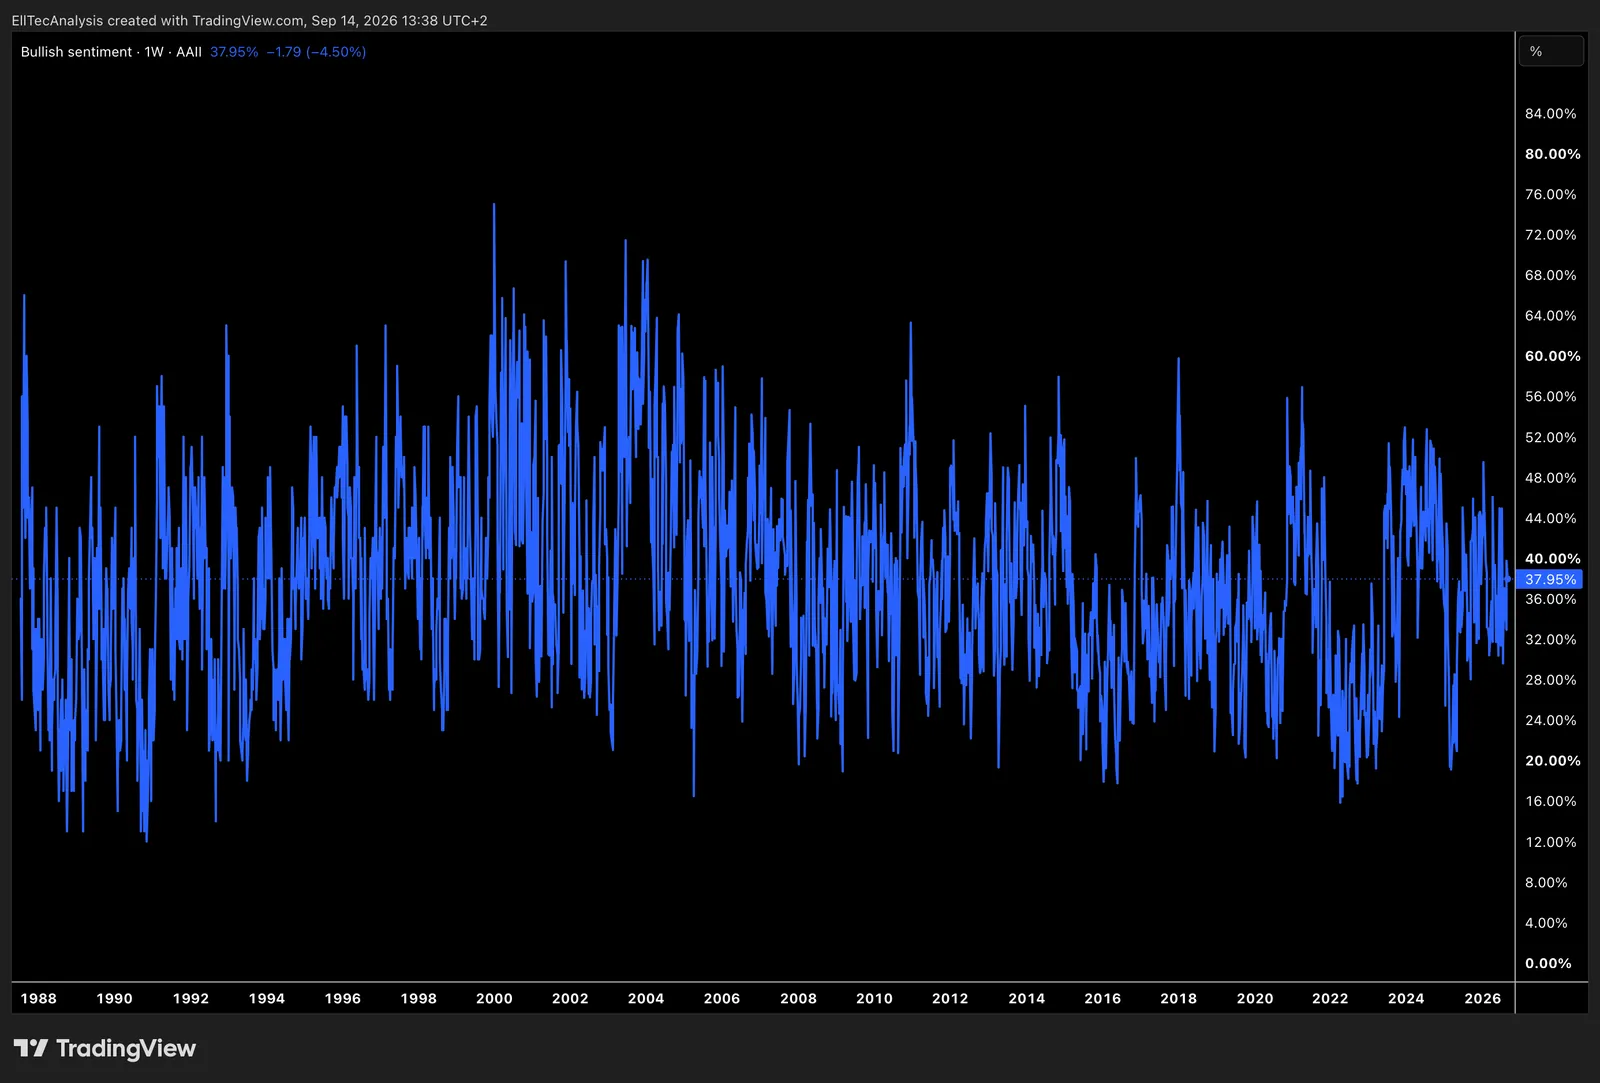Click the 0.00% axis label
The image size is (1600, 1083).
1548,964
